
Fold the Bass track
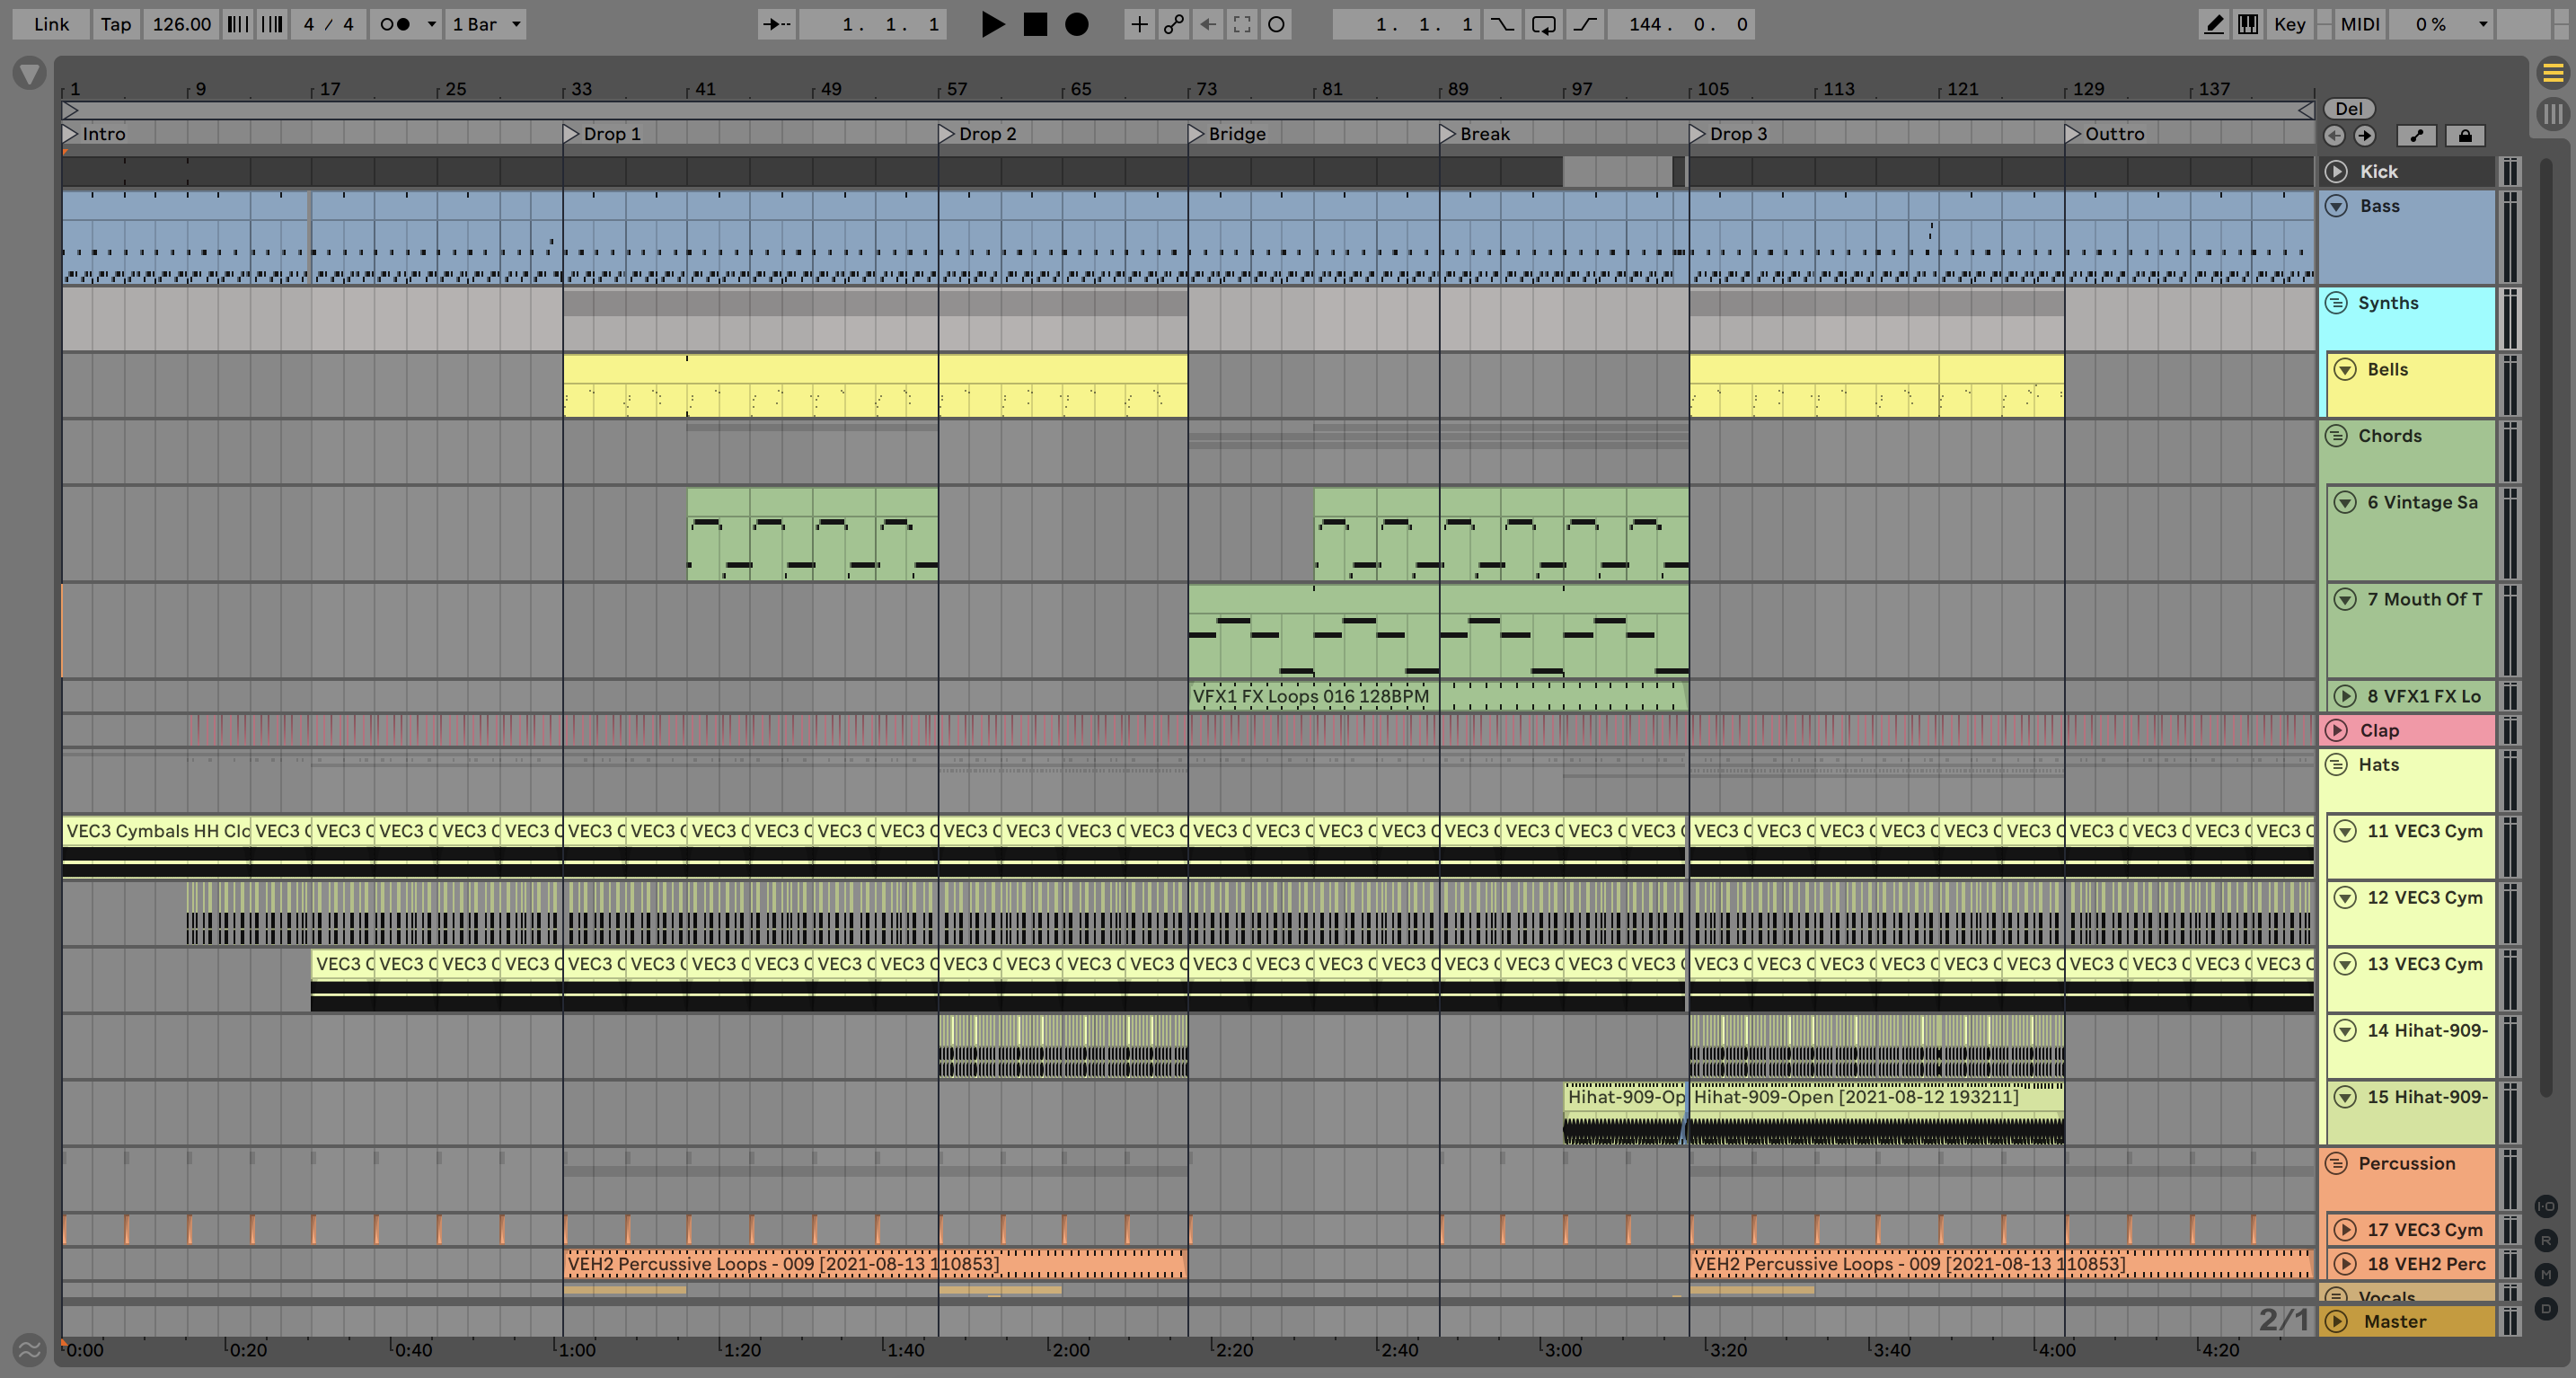(x=2336, y=206)
